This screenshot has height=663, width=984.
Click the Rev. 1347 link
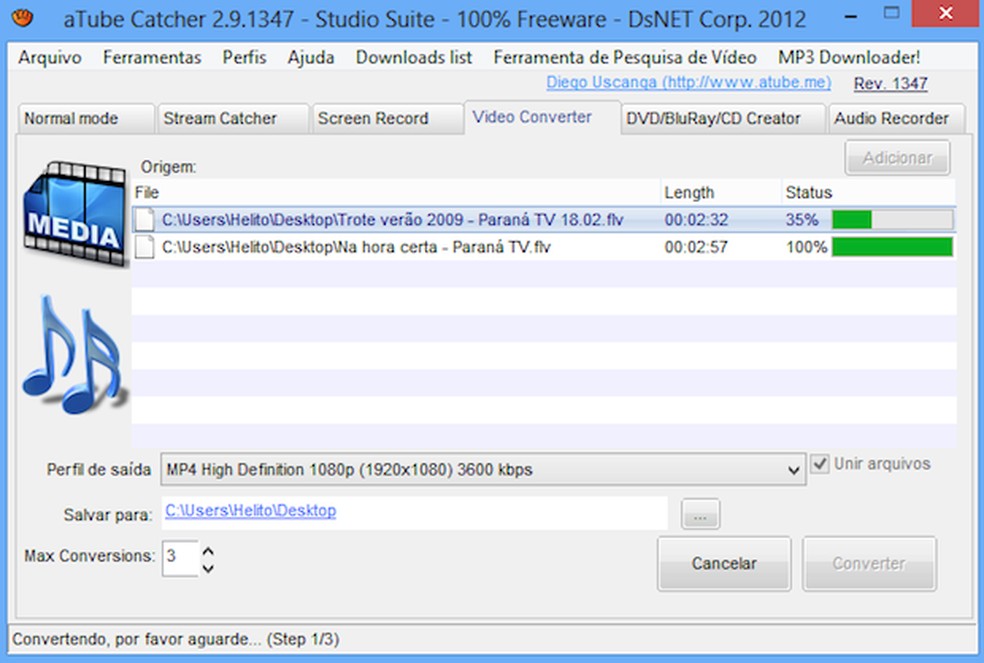[890, 84]
